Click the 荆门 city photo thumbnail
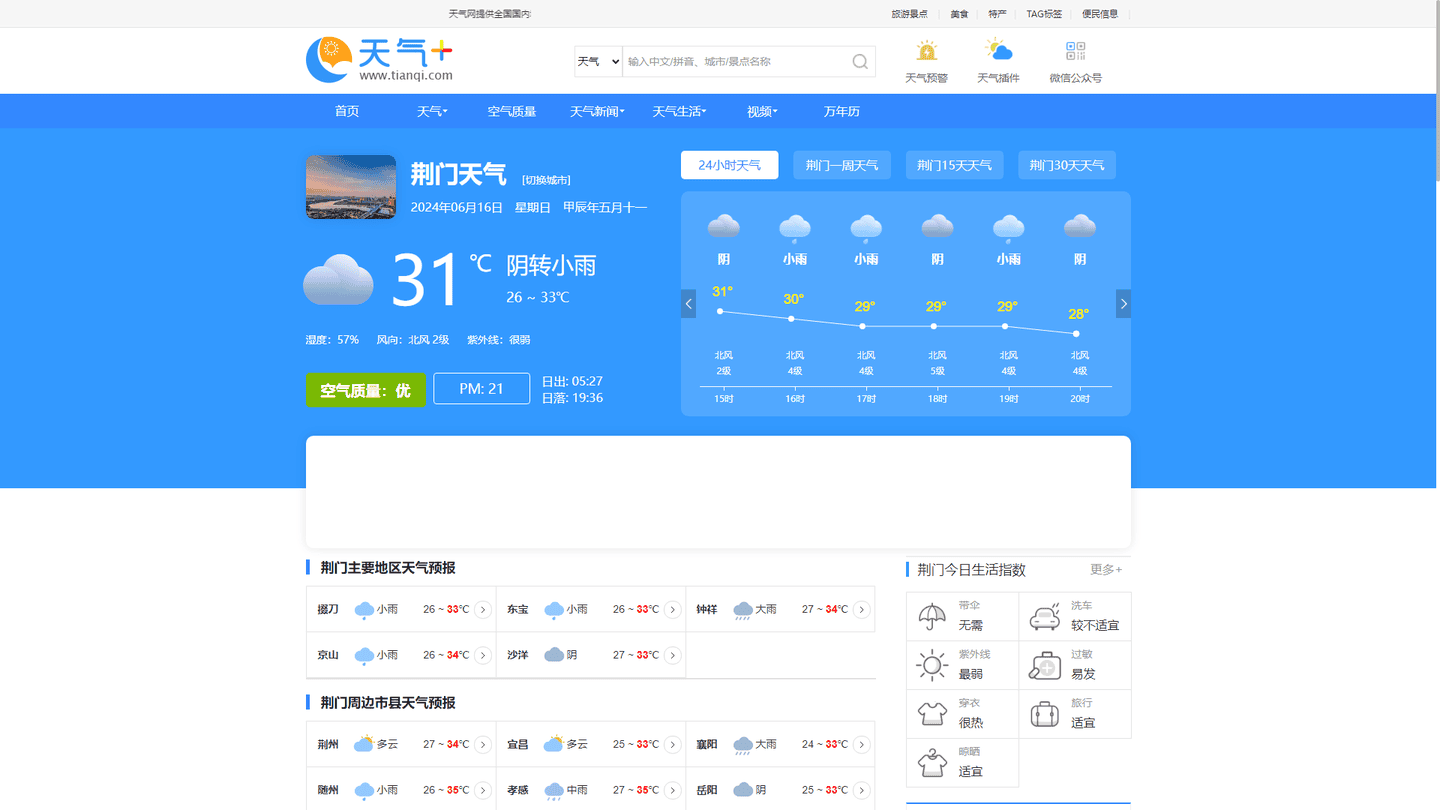 click(x=351, y=187)
